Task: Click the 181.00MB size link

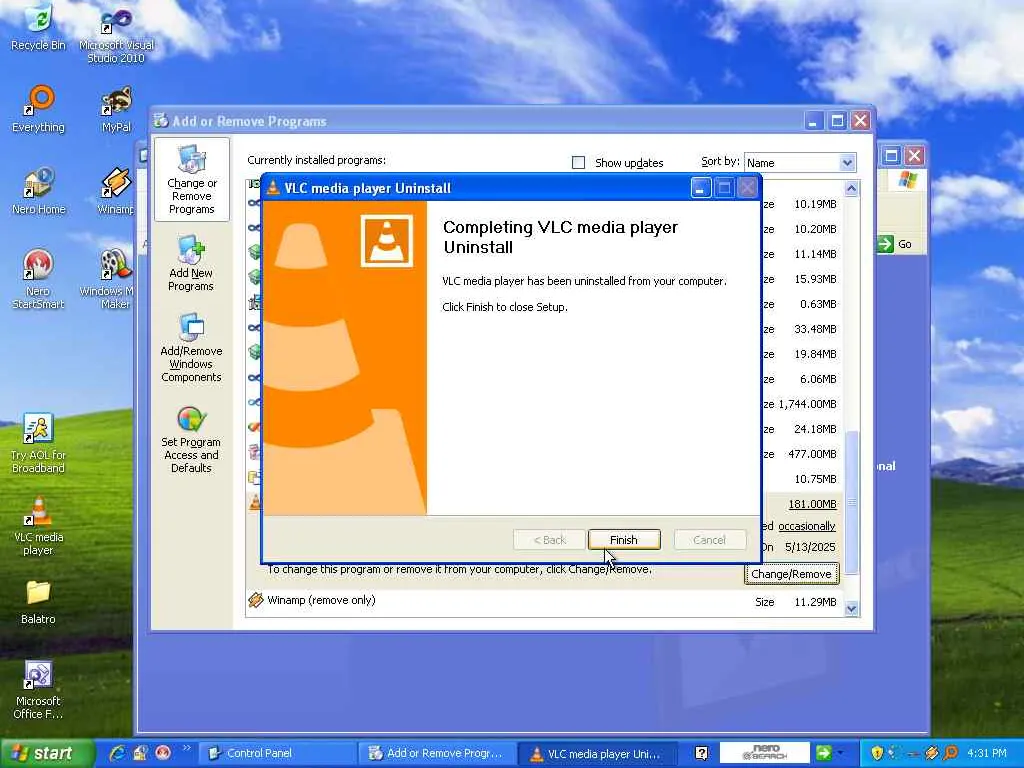Action: pyautogui.click(x=812, y=504)
